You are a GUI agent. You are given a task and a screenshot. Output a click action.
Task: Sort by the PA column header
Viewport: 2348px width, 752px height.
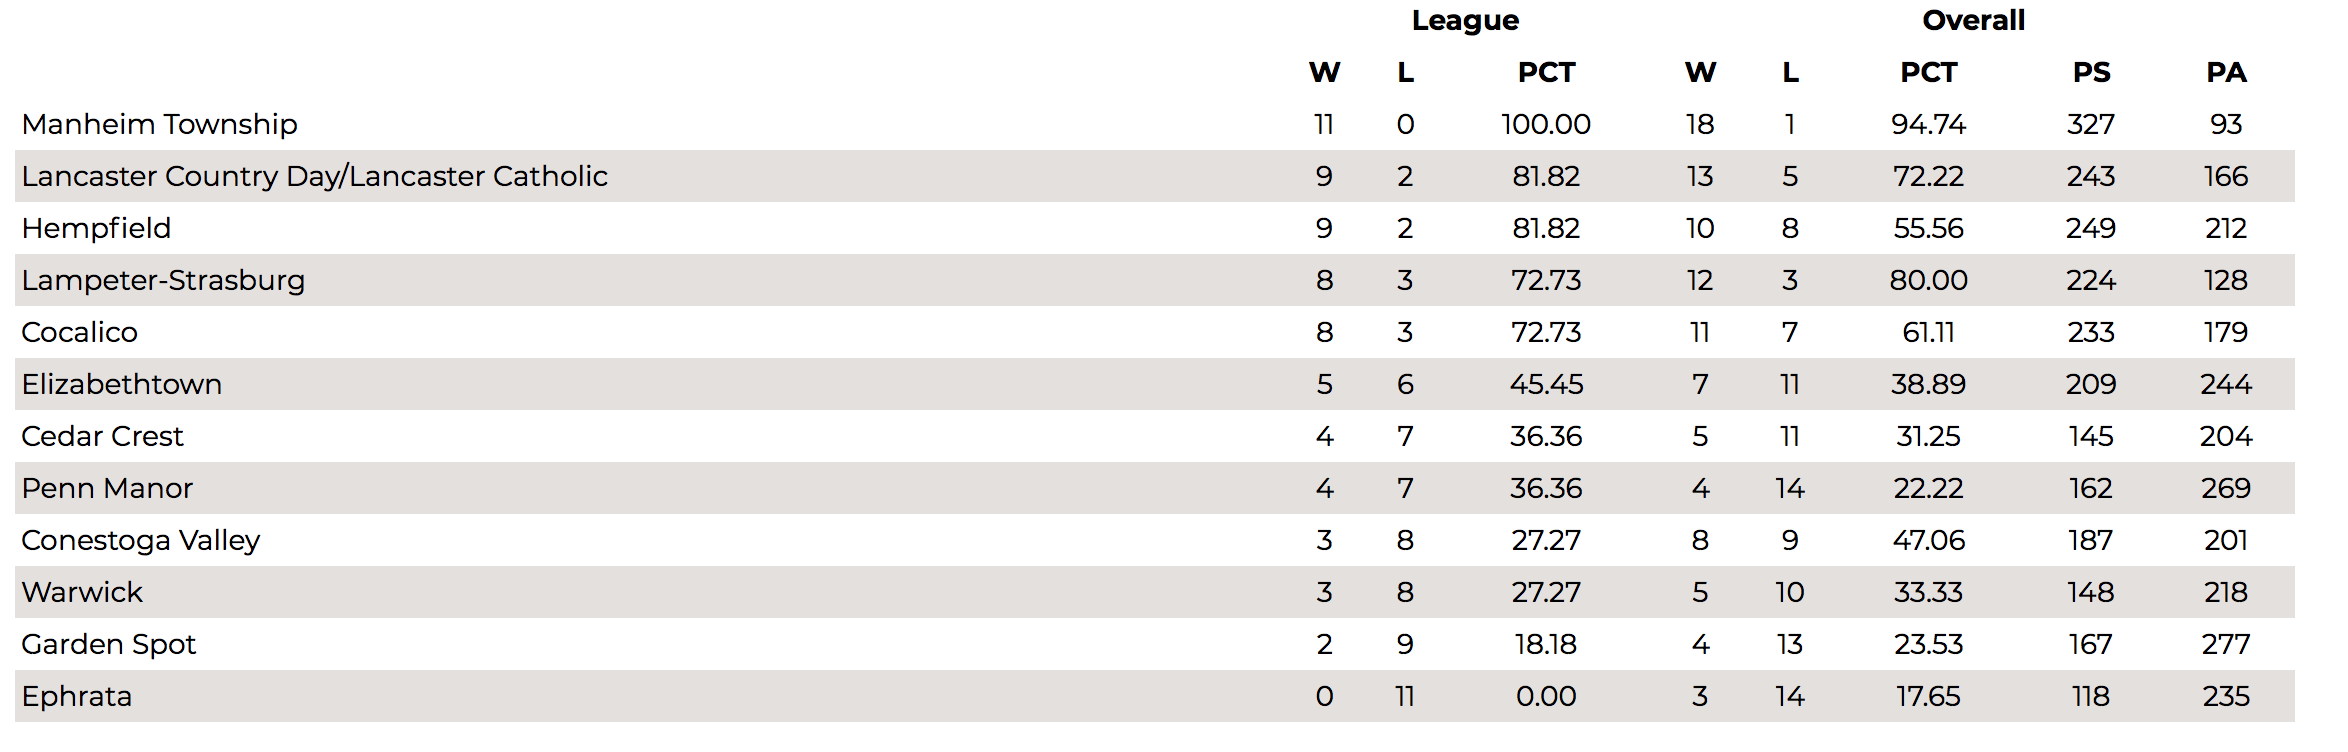coord(2226,72)
